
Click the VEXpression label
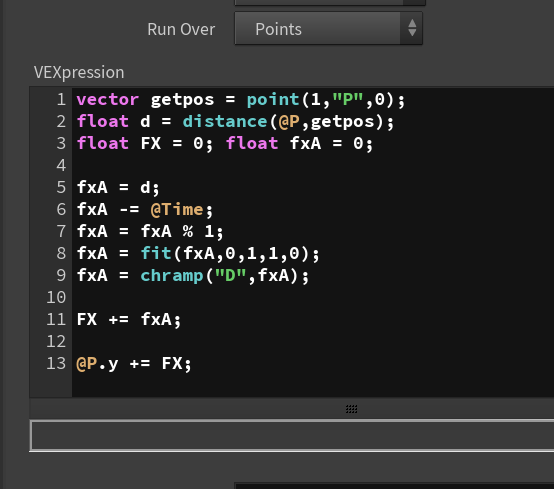coord(79,73)
